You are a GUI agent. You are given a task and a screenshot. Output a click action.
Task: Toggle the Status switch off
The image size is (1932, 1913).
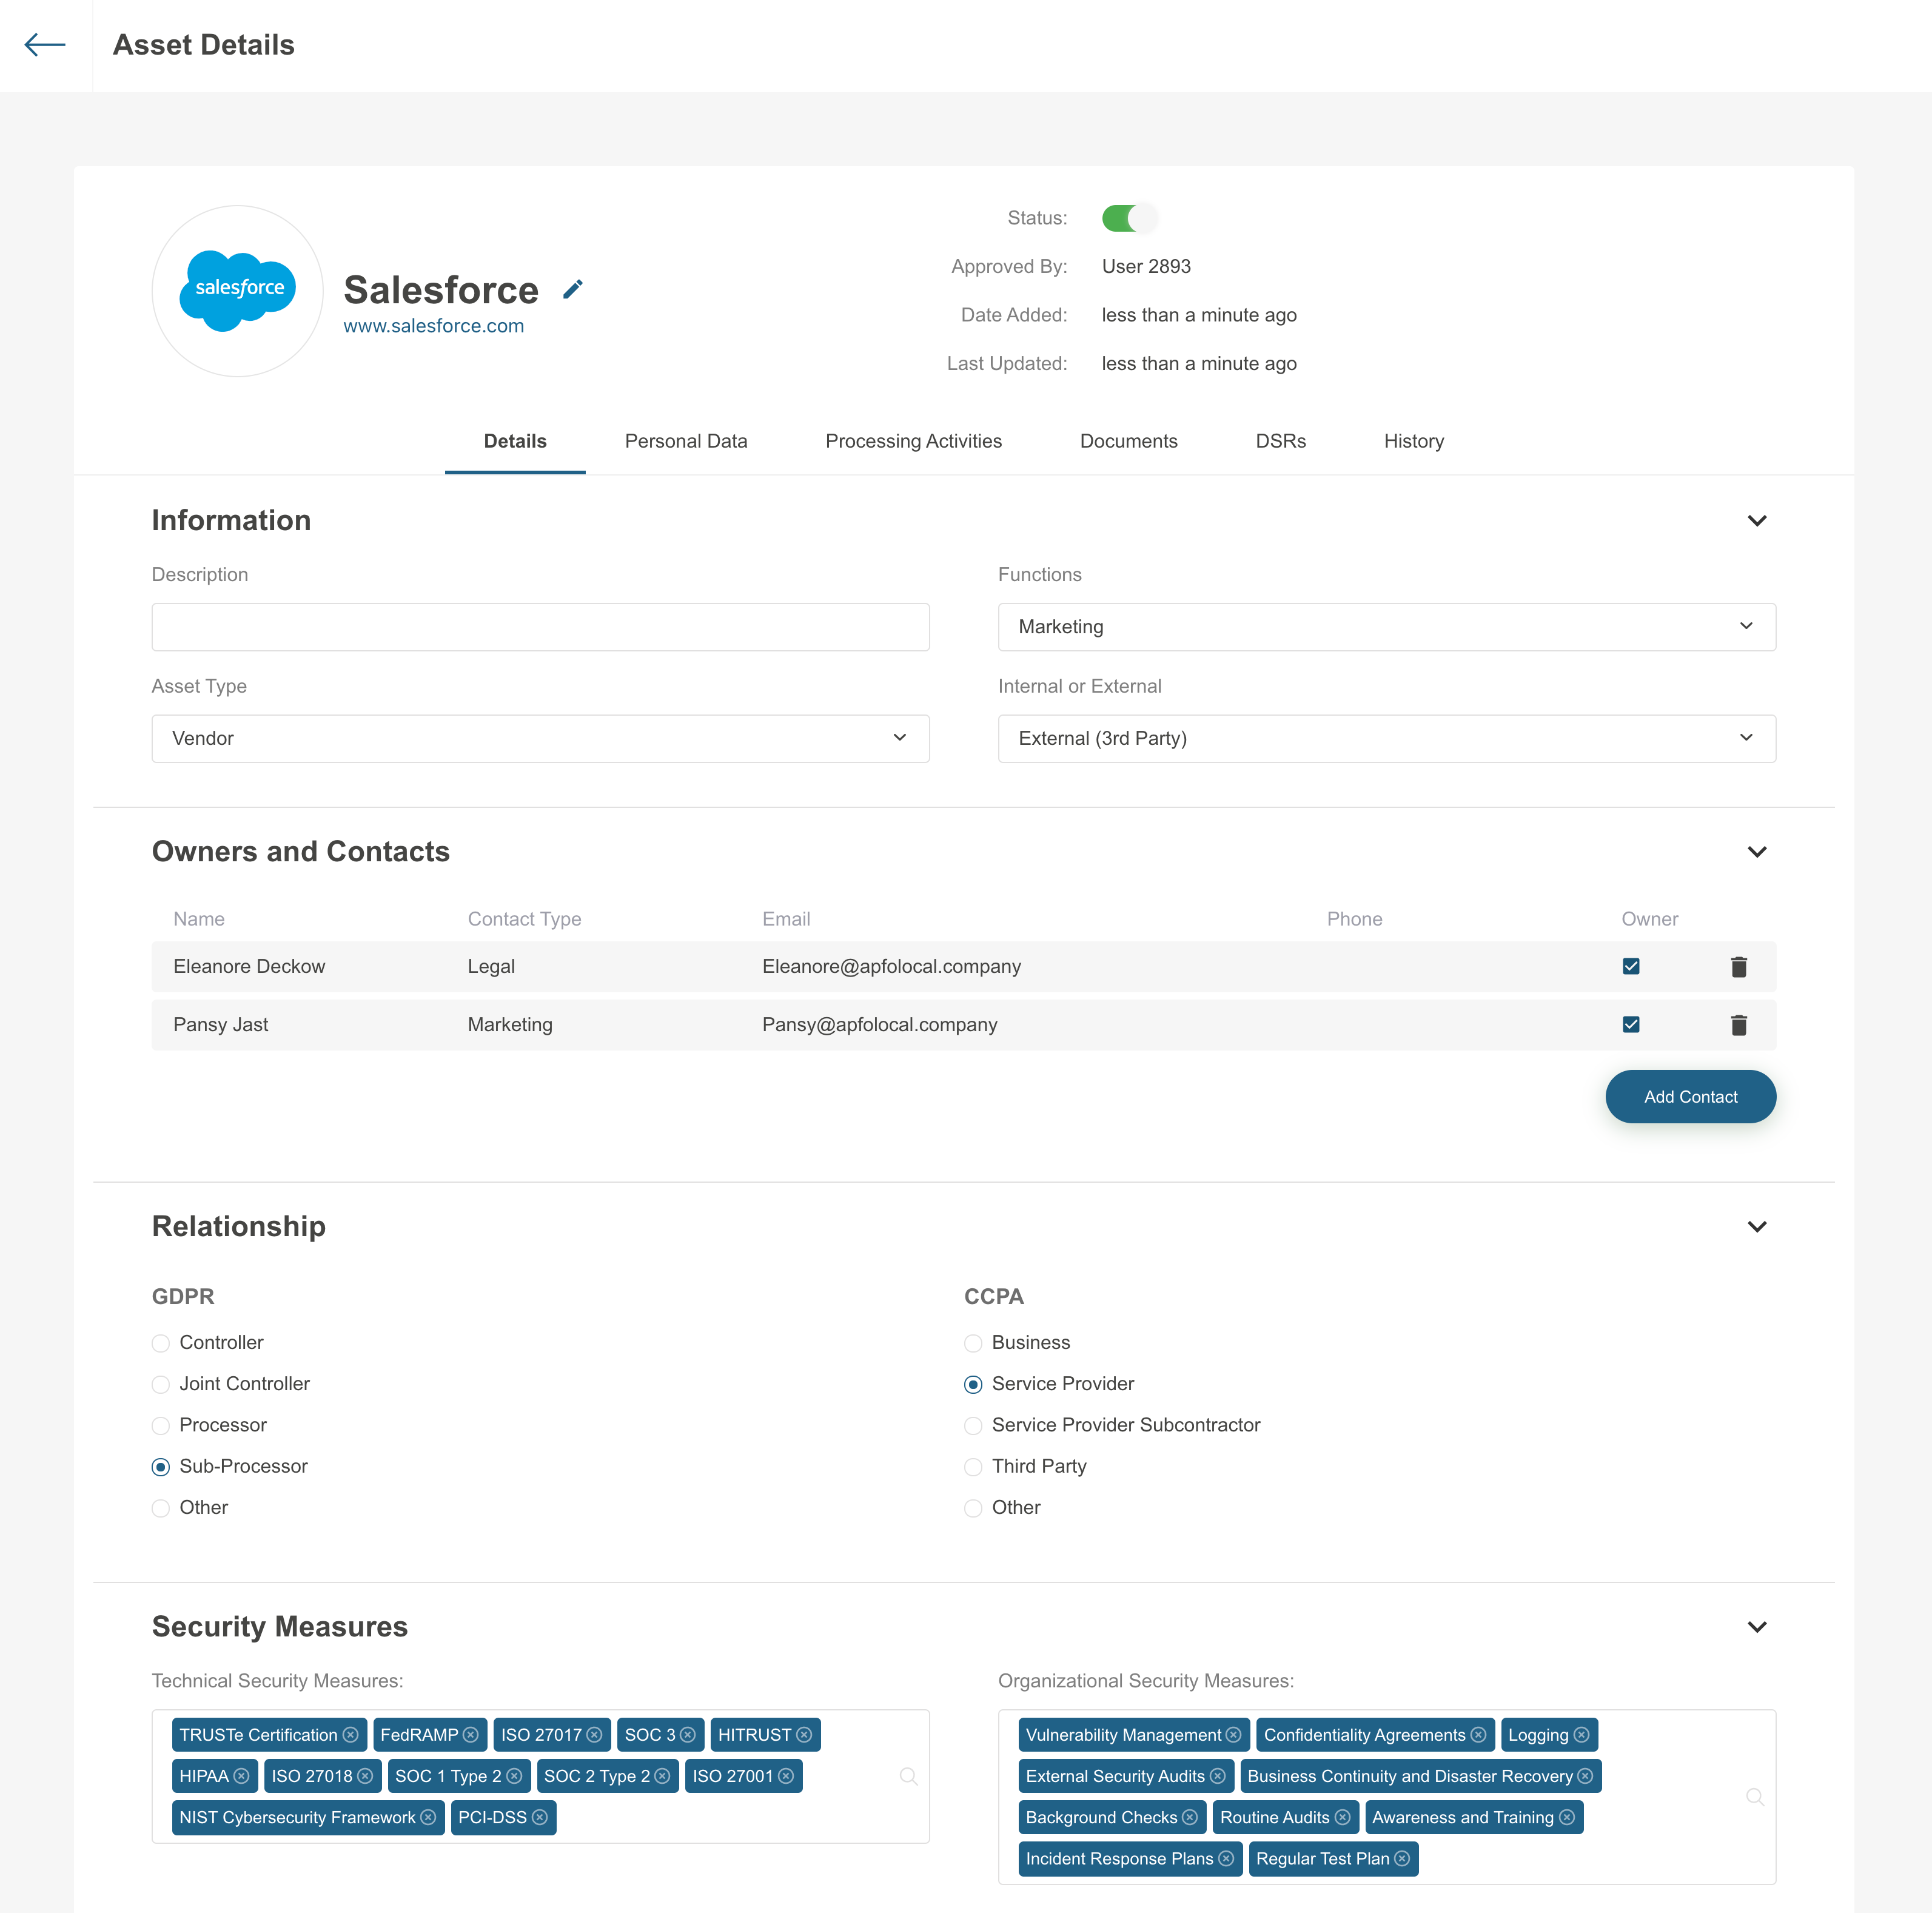[1129, 218]
